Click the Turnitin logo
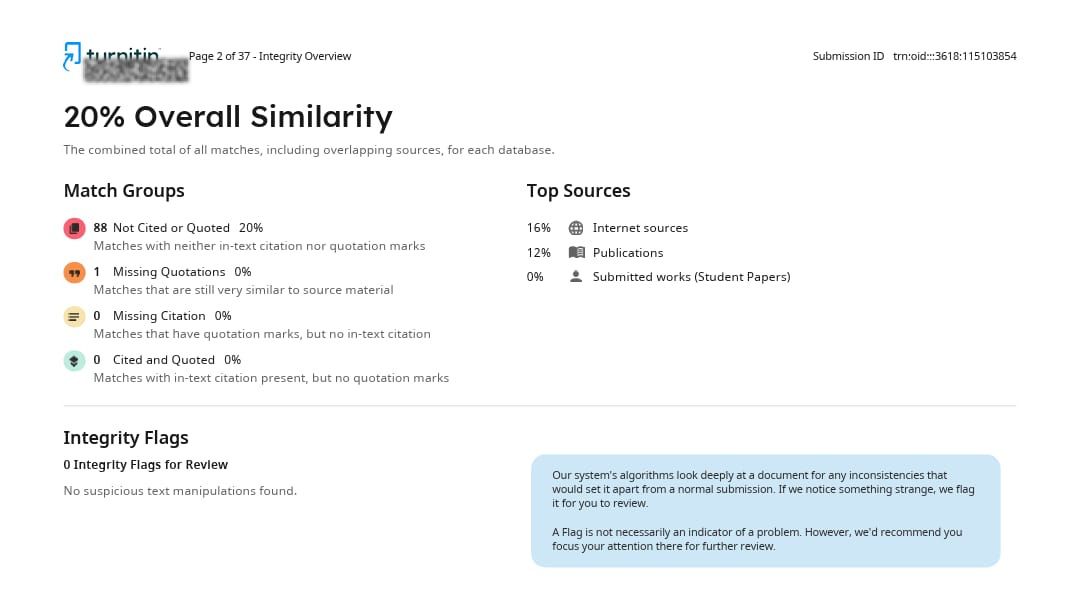Viewport: 1079px width, 593px height. tap(113, 57)
